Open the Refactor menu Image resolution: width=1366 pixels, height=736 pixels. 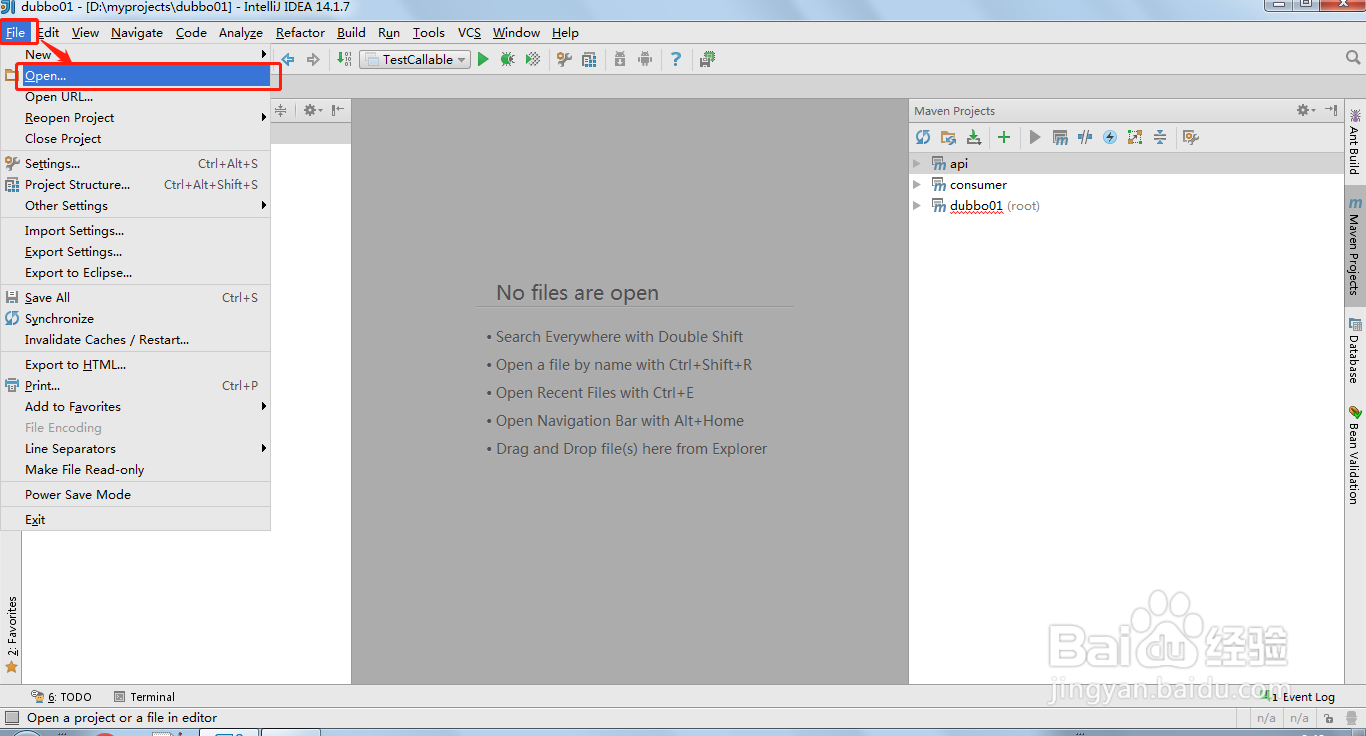tap(300, 33)
